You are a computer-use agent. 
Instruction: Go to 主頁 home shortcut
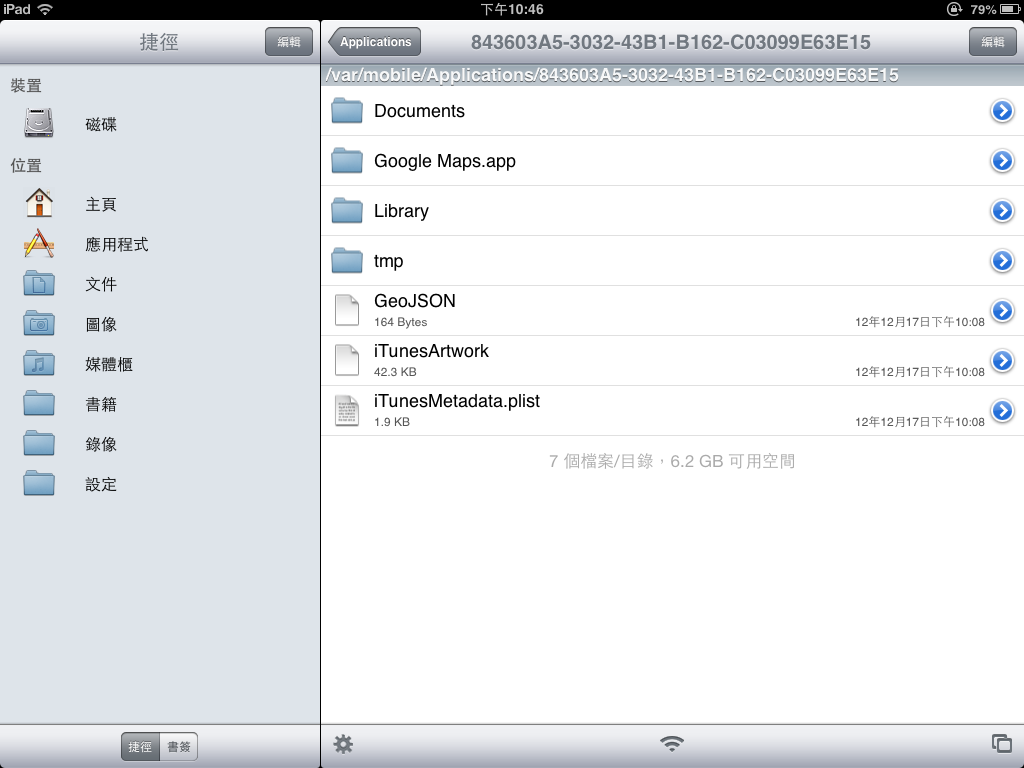pos(40,204)
